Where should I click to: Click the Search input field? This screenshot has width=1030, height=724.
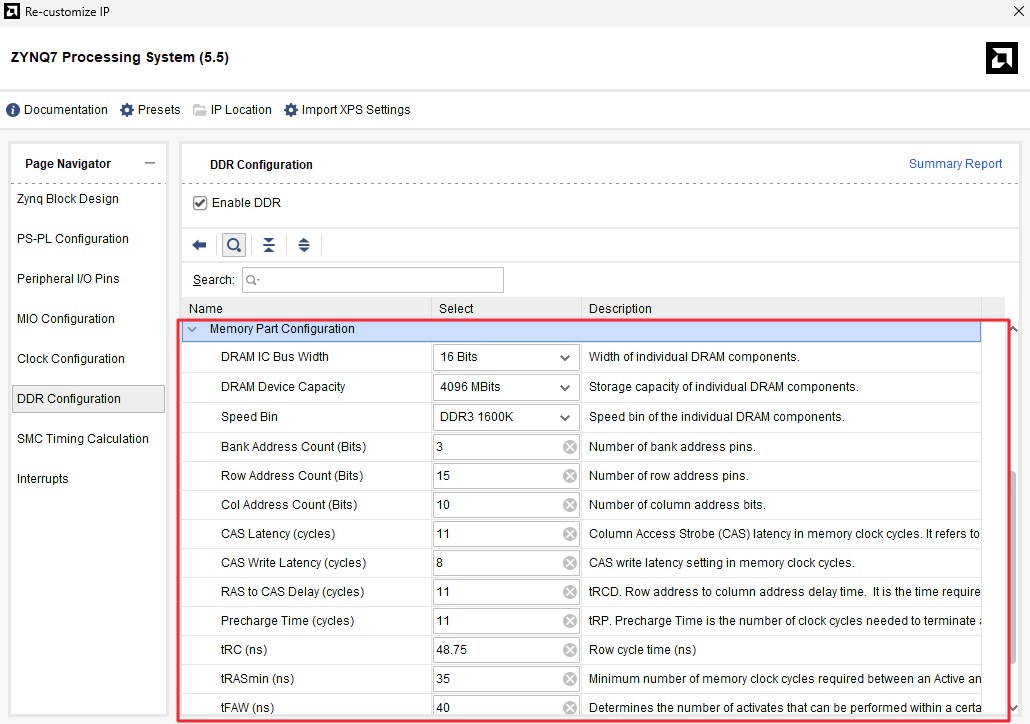372,280
